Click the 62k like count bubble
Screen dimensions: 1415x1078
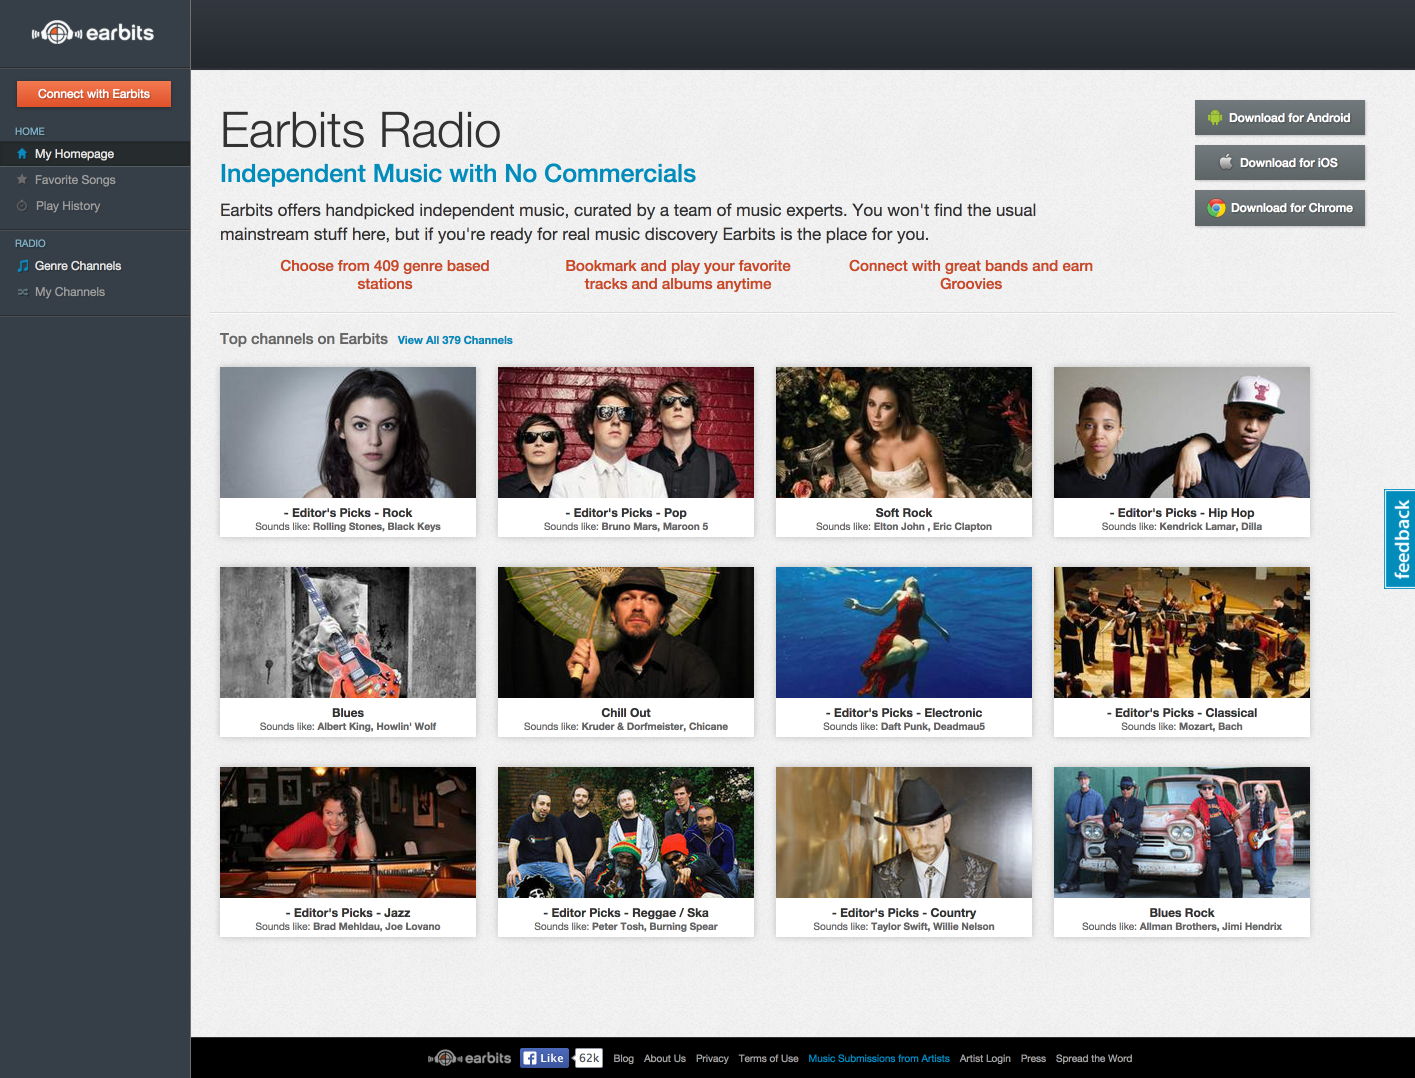click(589, 1058)
